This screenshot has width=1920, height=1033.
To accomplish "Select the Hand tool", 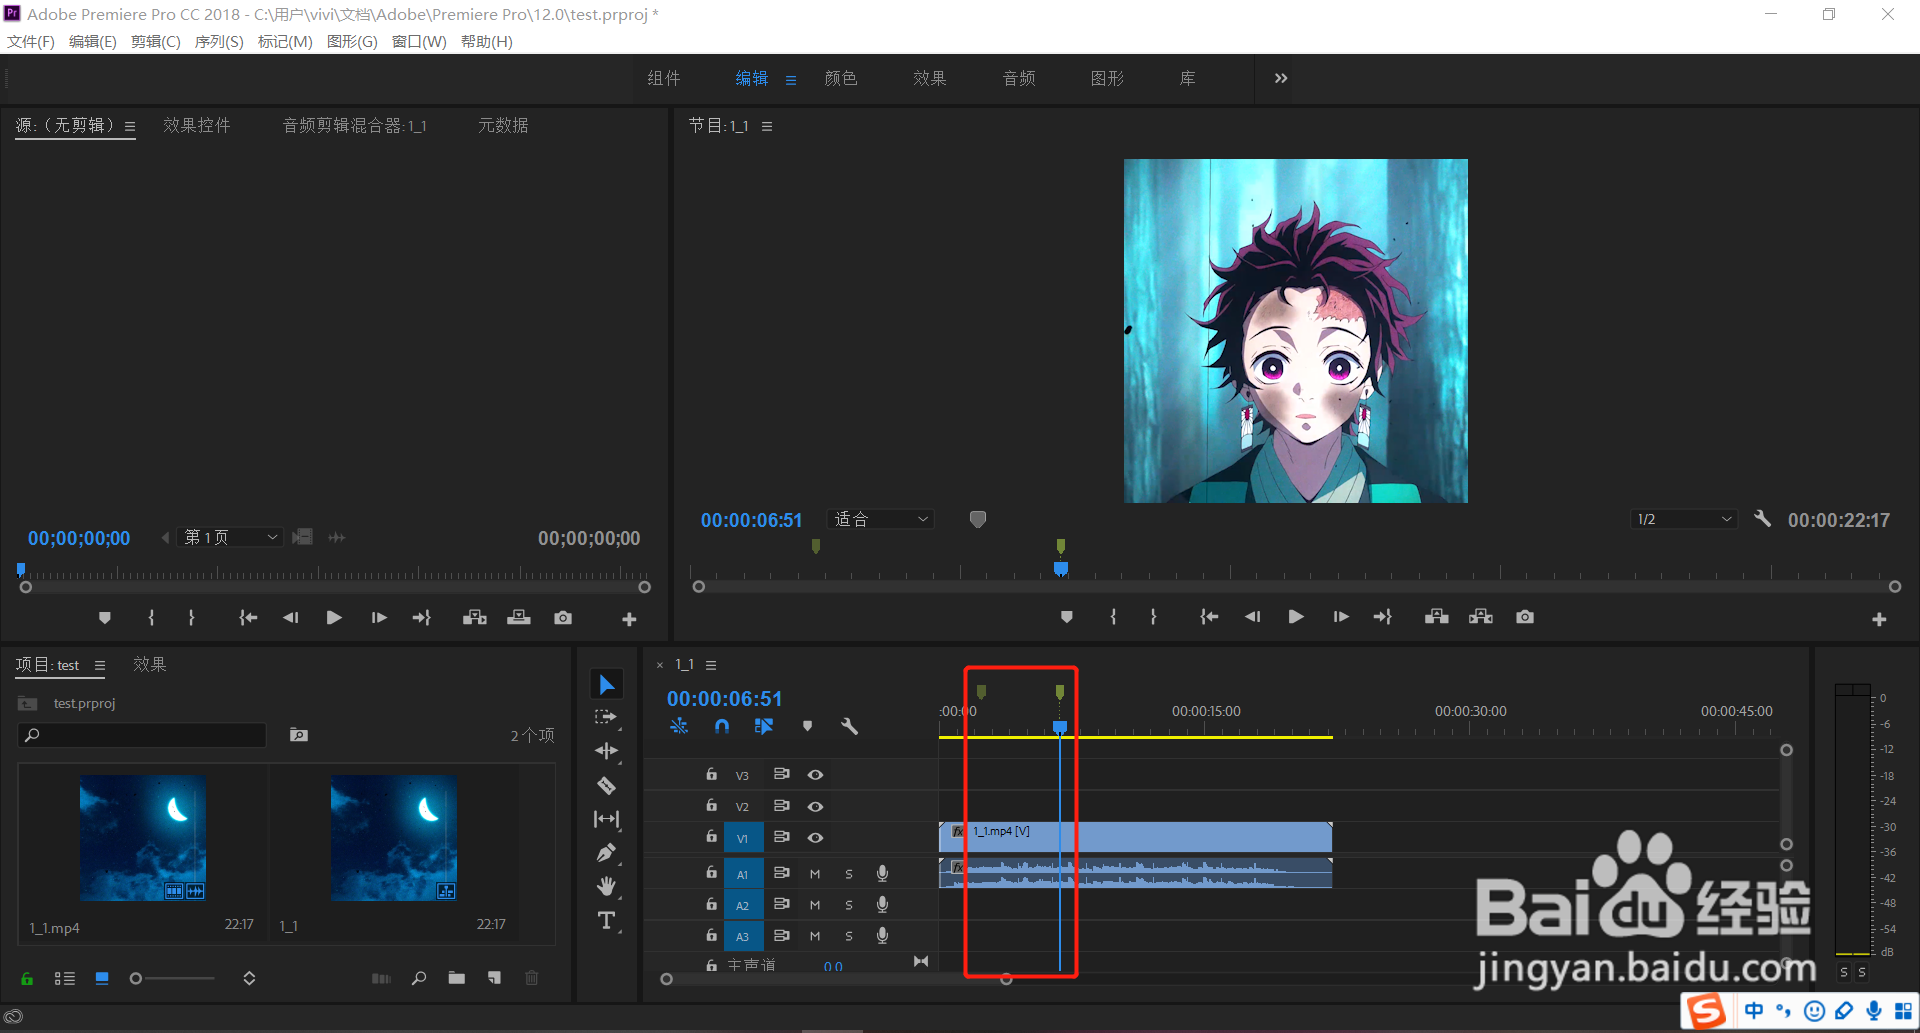I will click(x=606, y=886).
